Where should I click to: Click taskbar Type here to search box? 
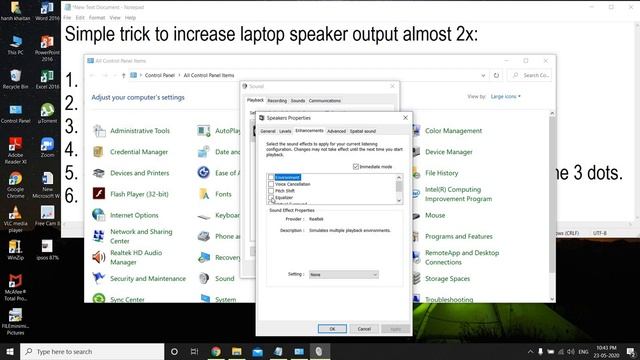(x=92, y=351)
